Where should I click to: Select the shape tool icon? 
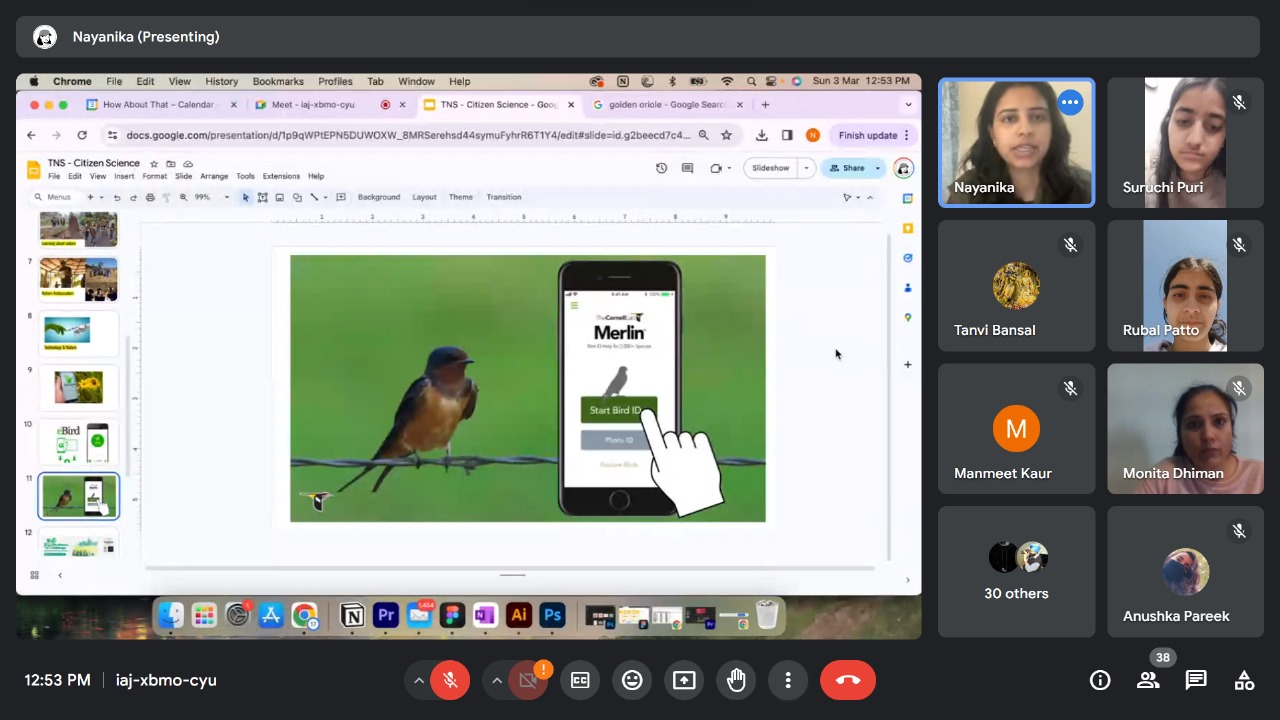tap(297, 197)
